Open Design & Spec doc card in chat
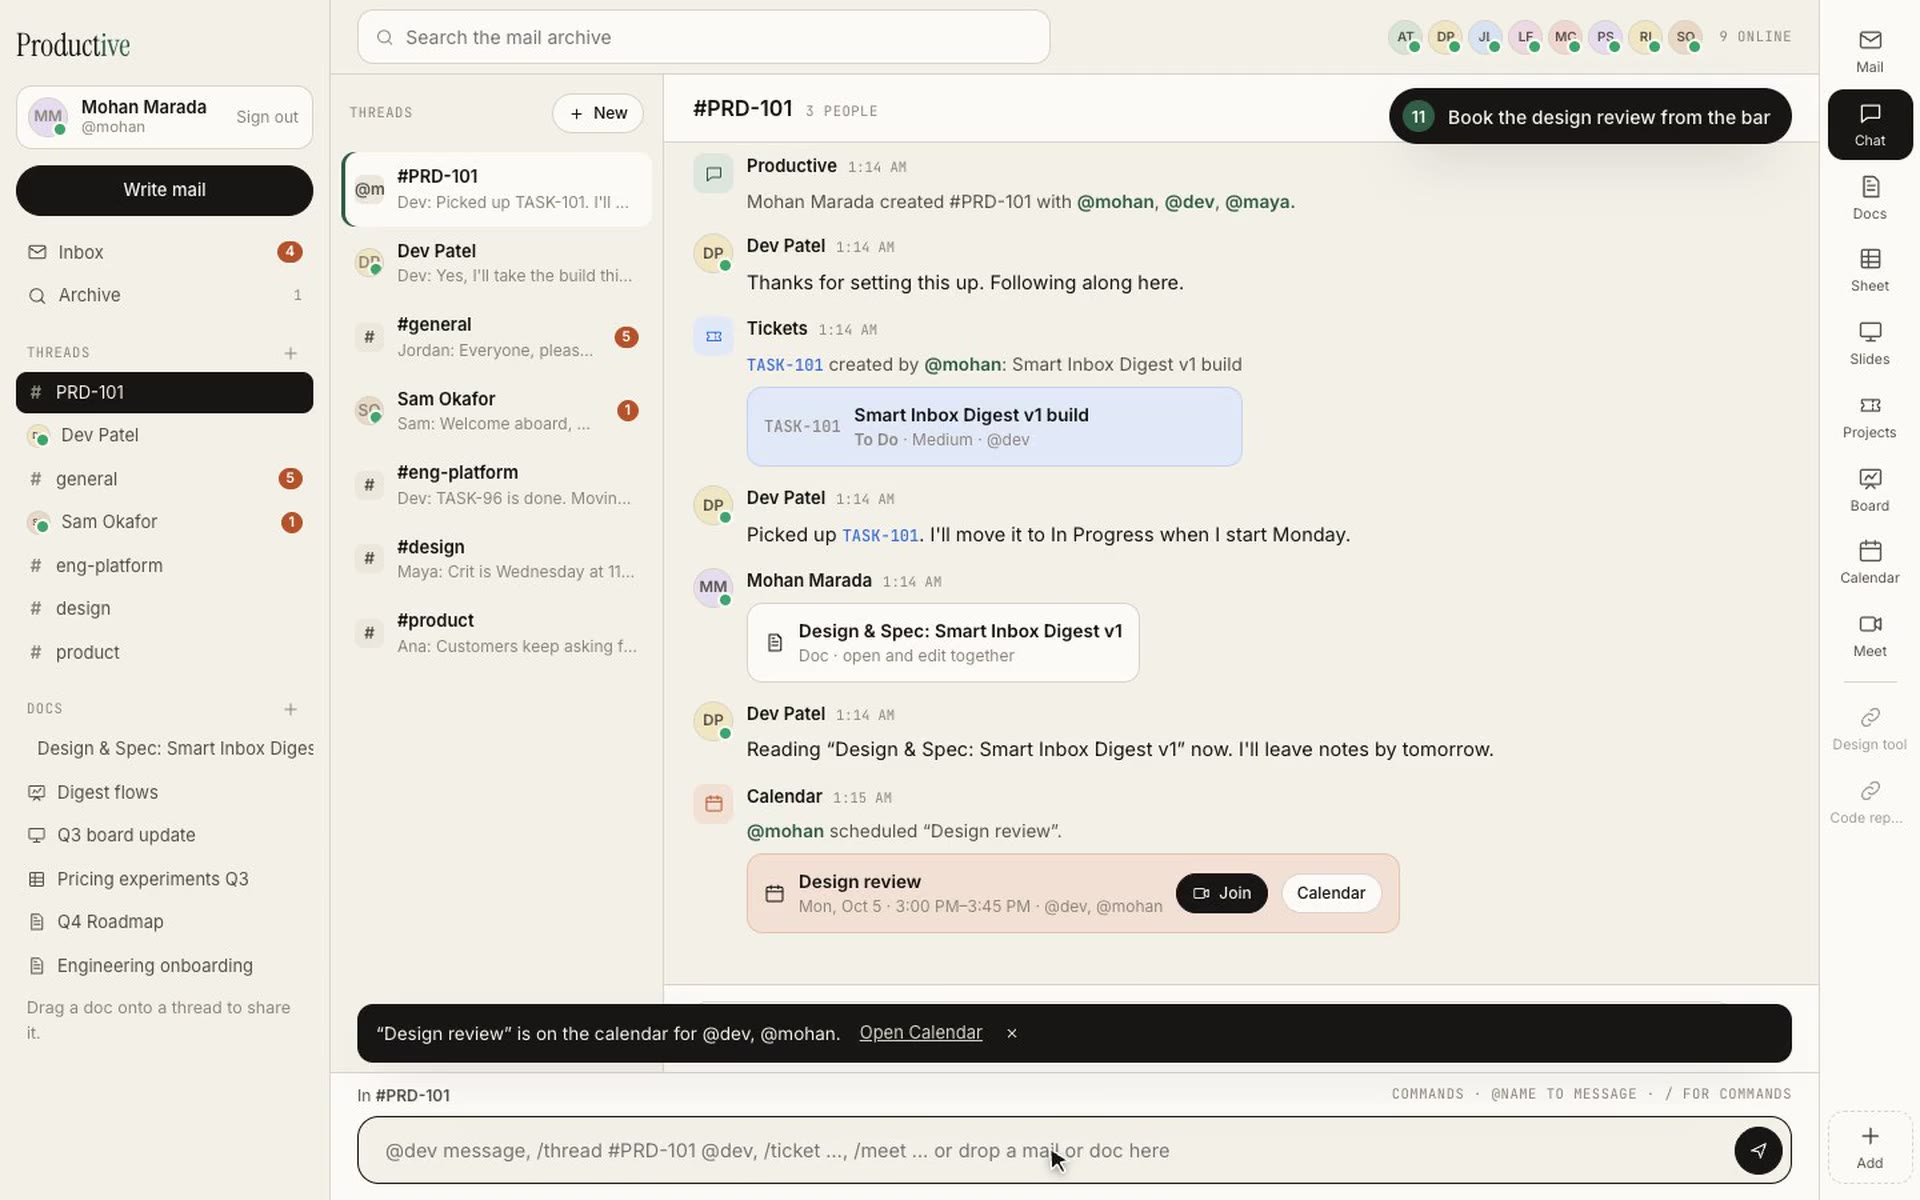 942,643
